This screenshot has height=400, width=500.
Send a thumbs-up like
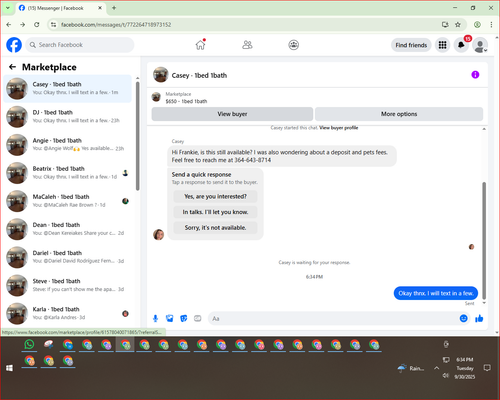click(x=479, y=318)
